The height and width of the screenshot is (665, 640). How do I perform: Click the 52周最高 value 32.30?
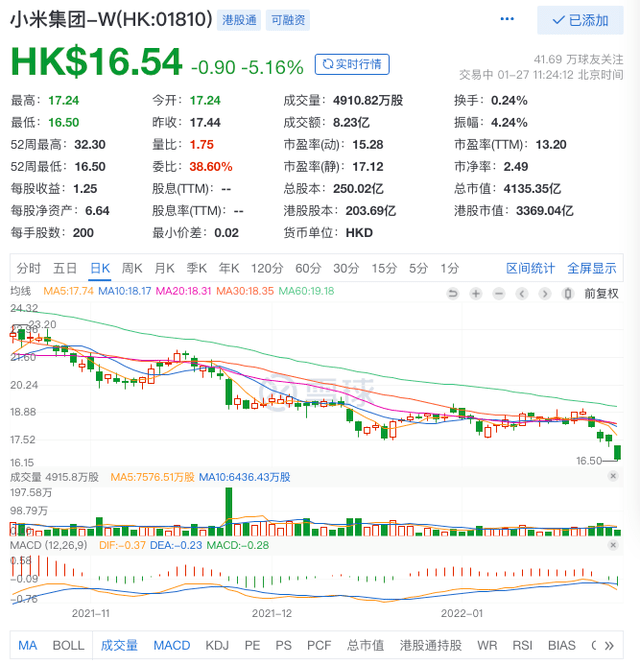coord(90,145)
